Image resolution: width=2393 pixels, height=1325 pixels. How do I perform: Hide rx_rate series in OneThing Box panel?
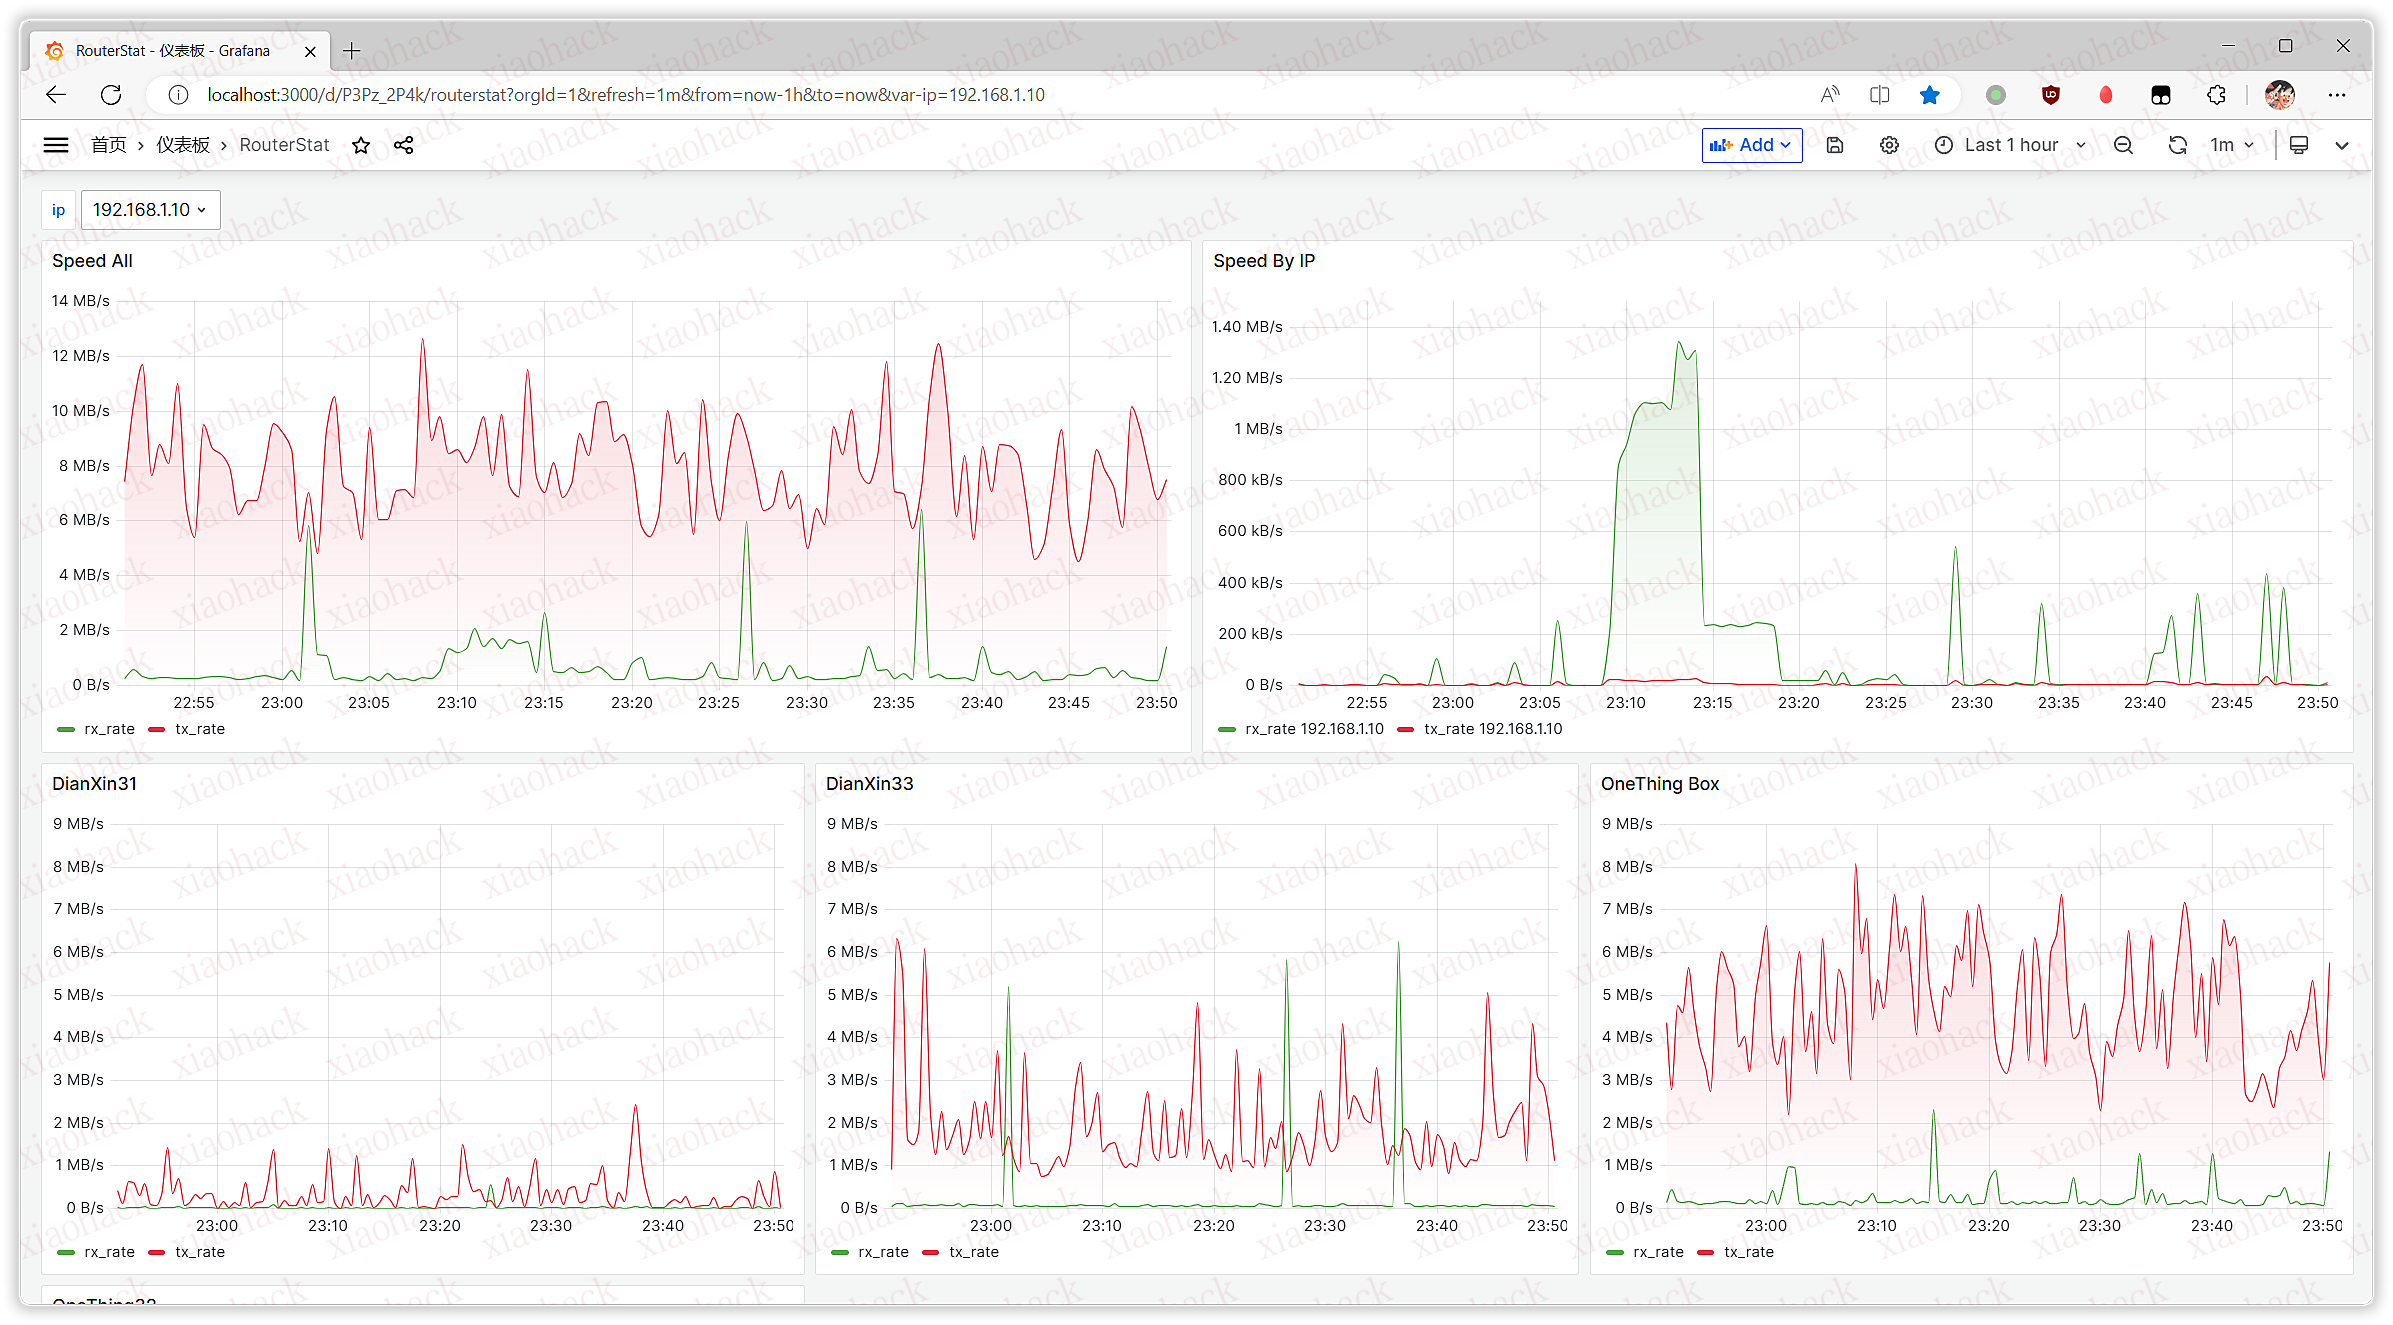click(x=1656, y=1252)
